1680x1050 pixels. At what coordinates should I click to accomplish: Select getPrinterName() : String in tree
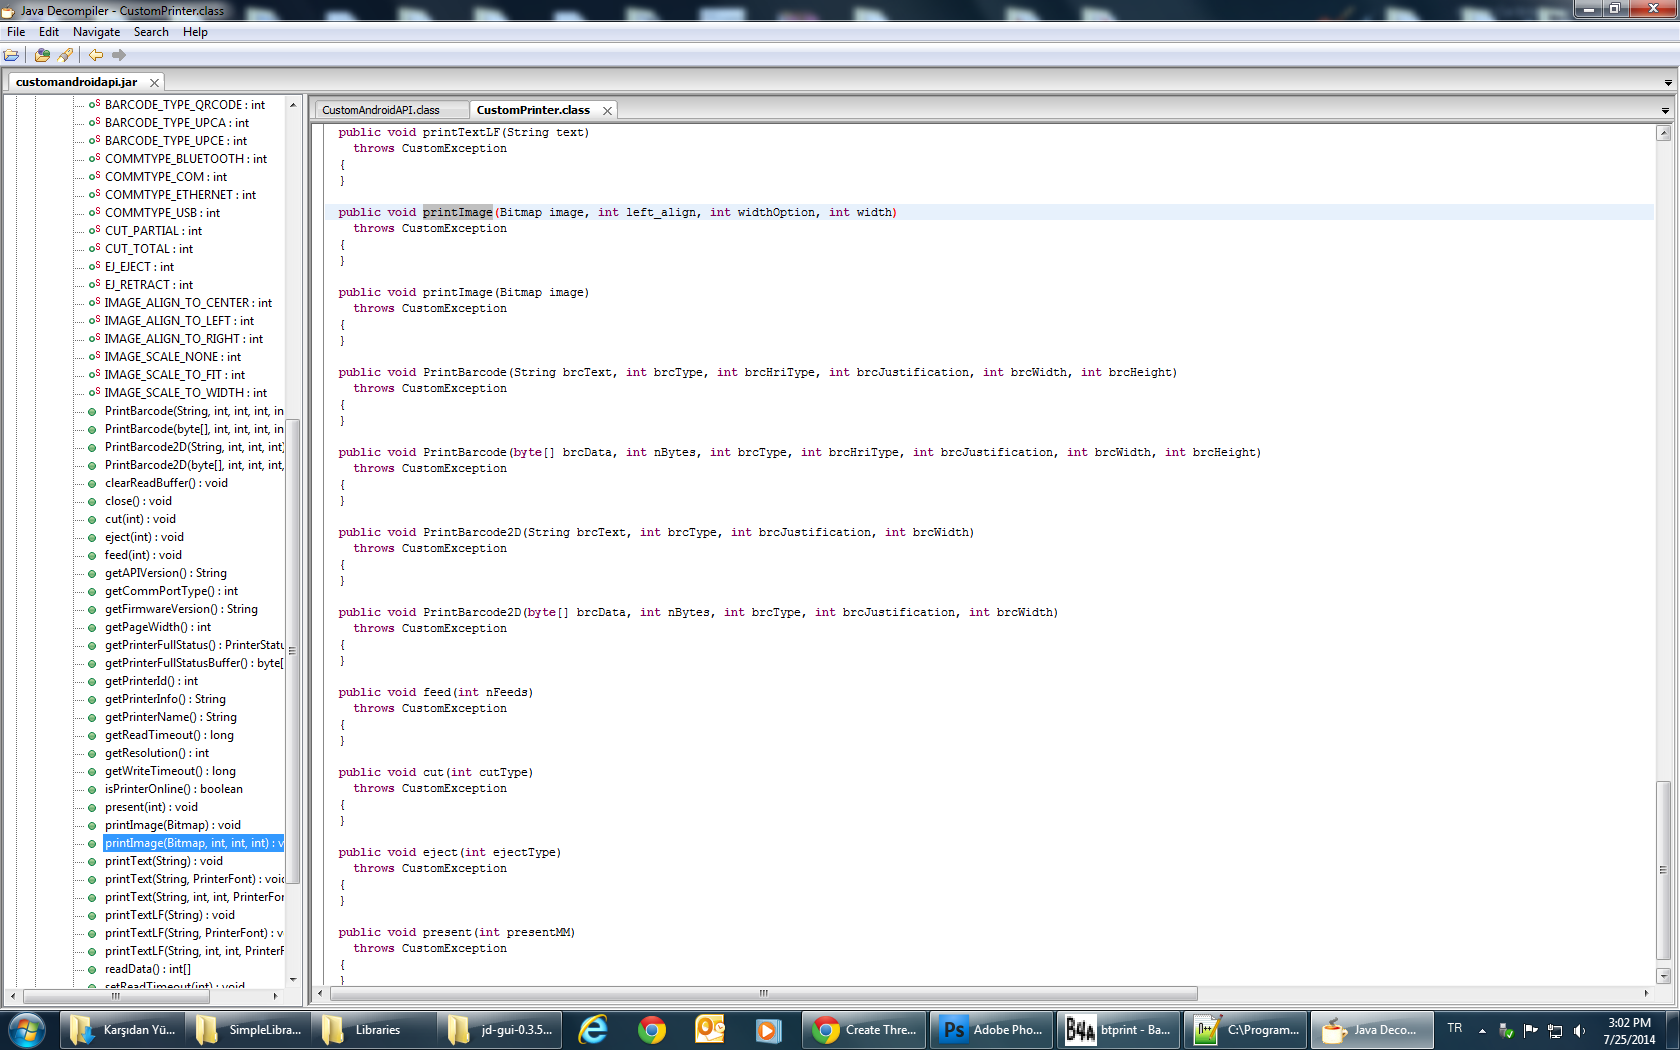click(x=171, y=717)
